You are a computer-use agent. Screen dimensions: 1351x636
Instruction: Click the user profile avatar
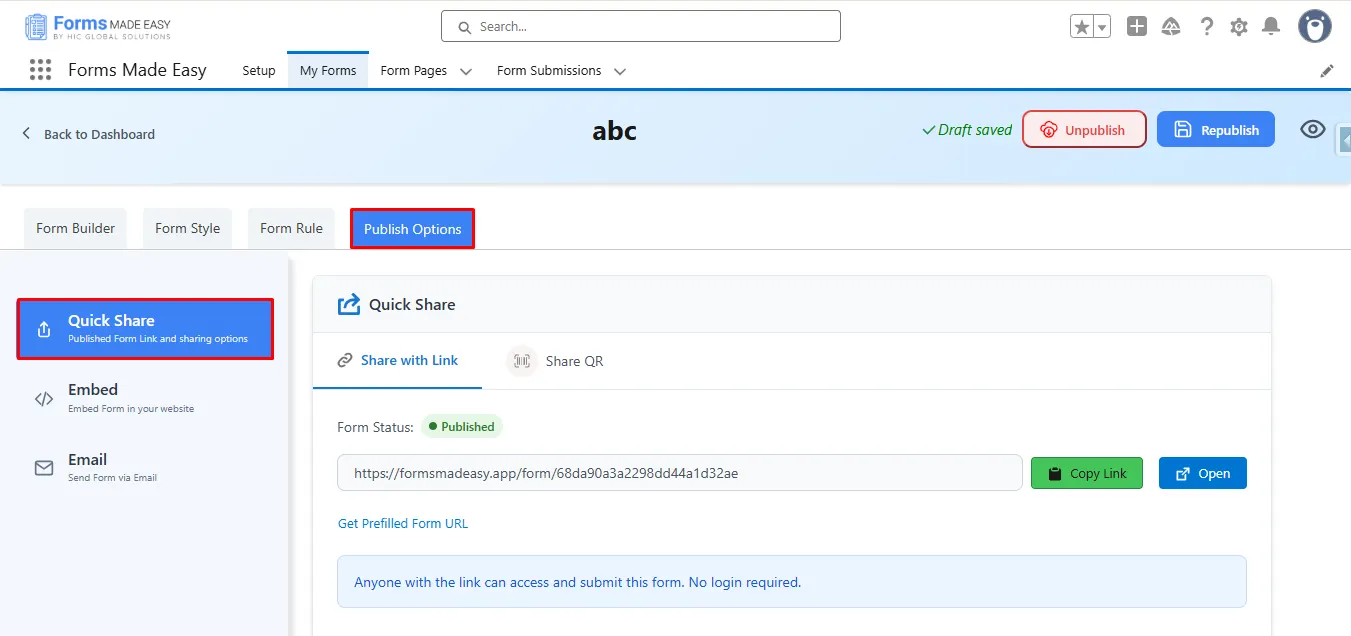[1314, 27]
